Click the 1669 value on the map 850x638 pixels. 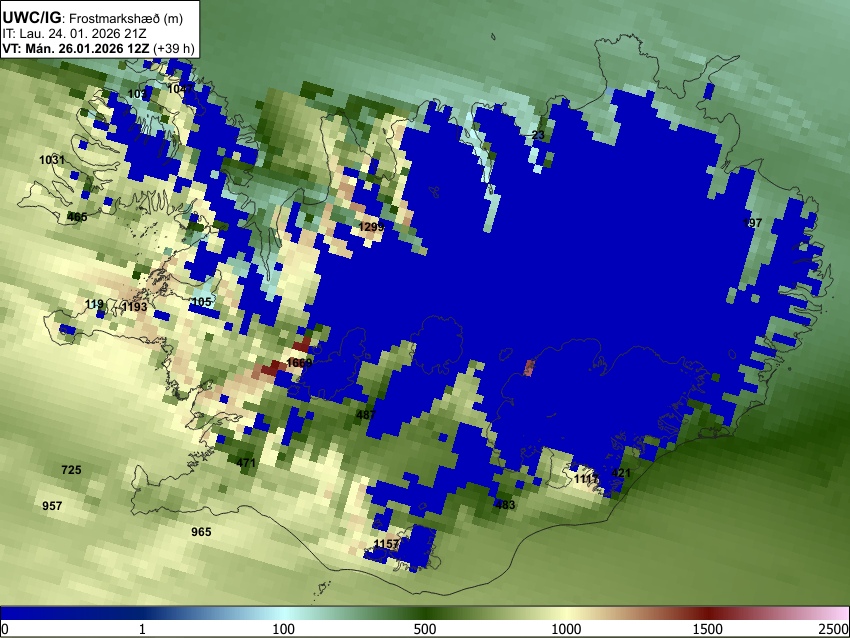coord(299,362)
